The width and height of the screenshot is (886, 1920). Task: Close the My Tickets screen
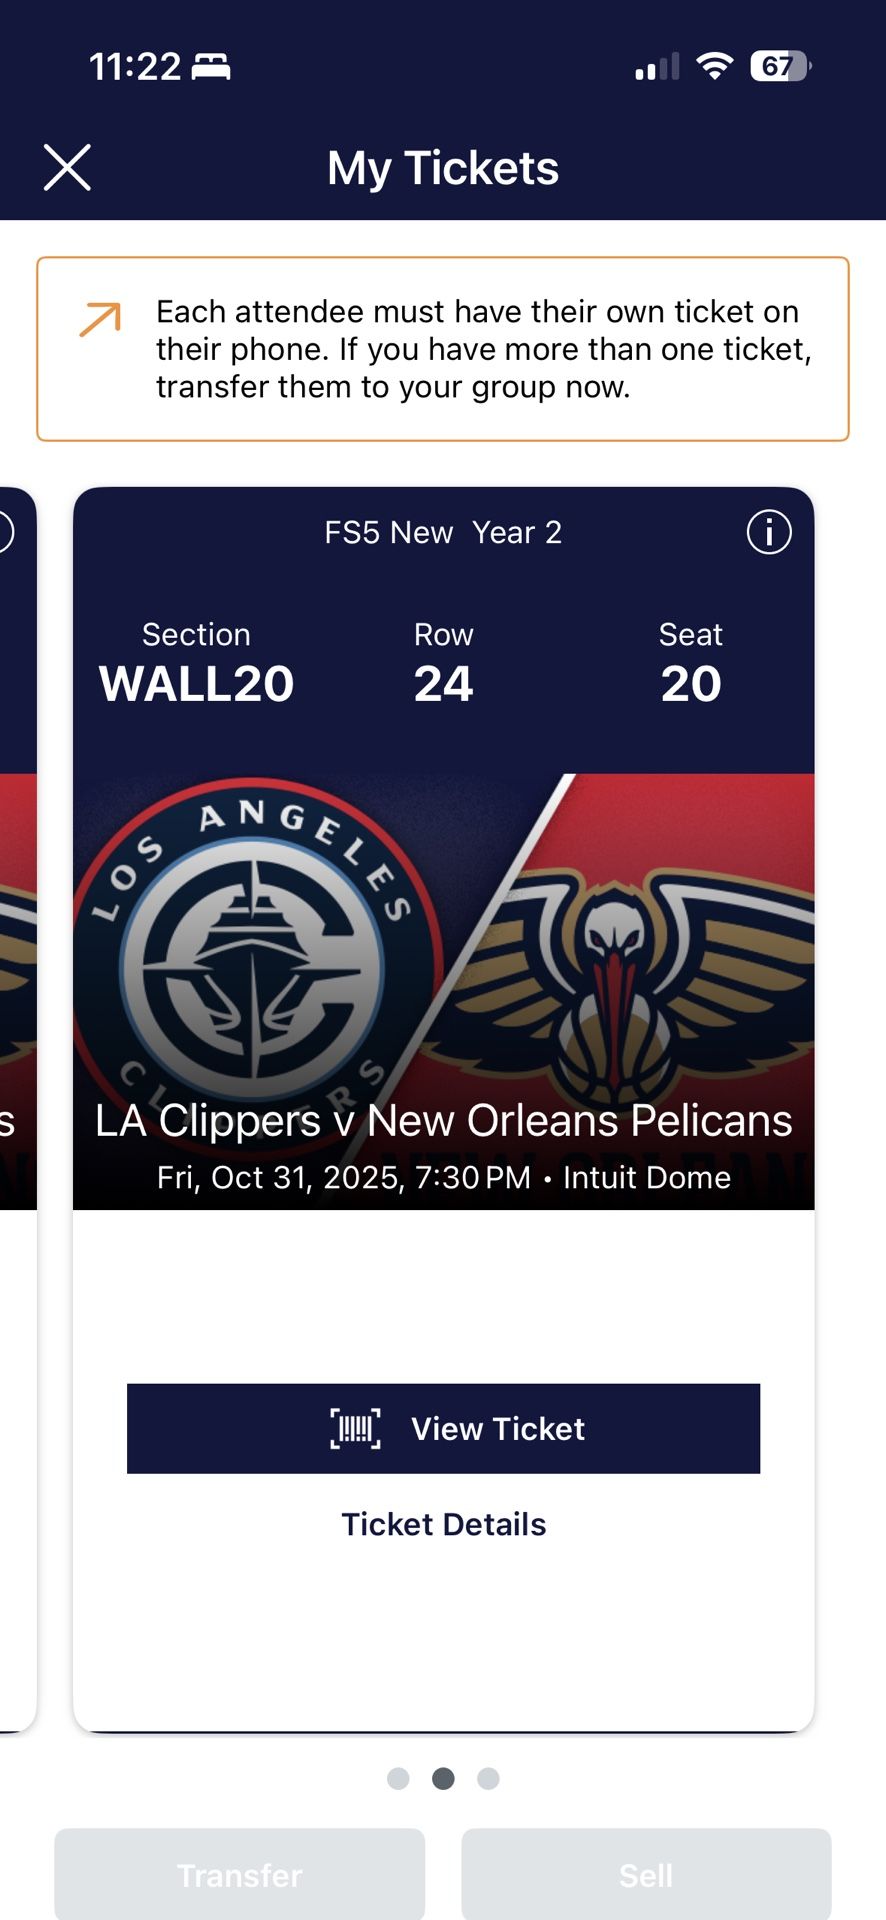coord(67,167)
